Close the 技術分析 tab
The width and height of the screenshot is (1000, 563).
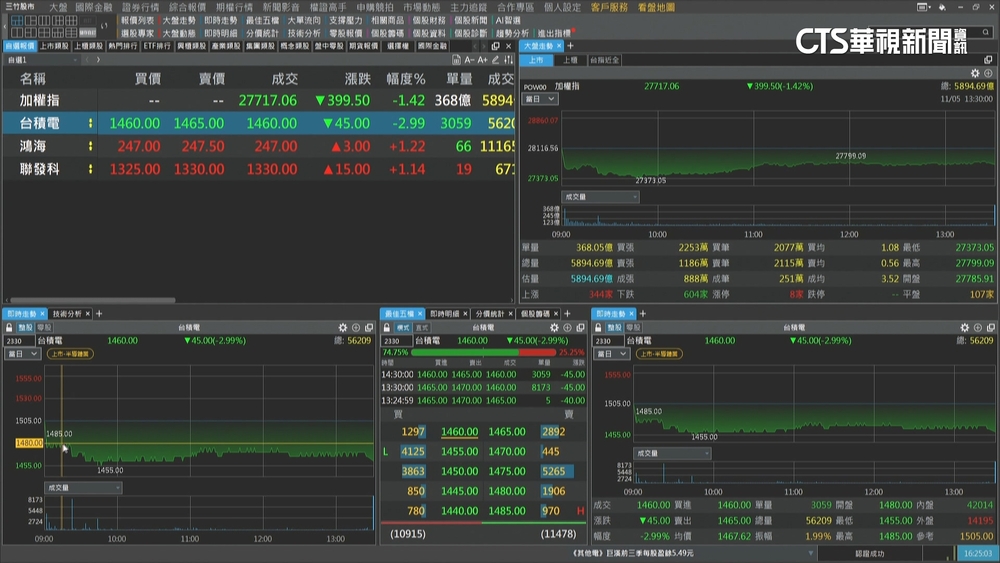pyautogui.click(x=88, y=314)
